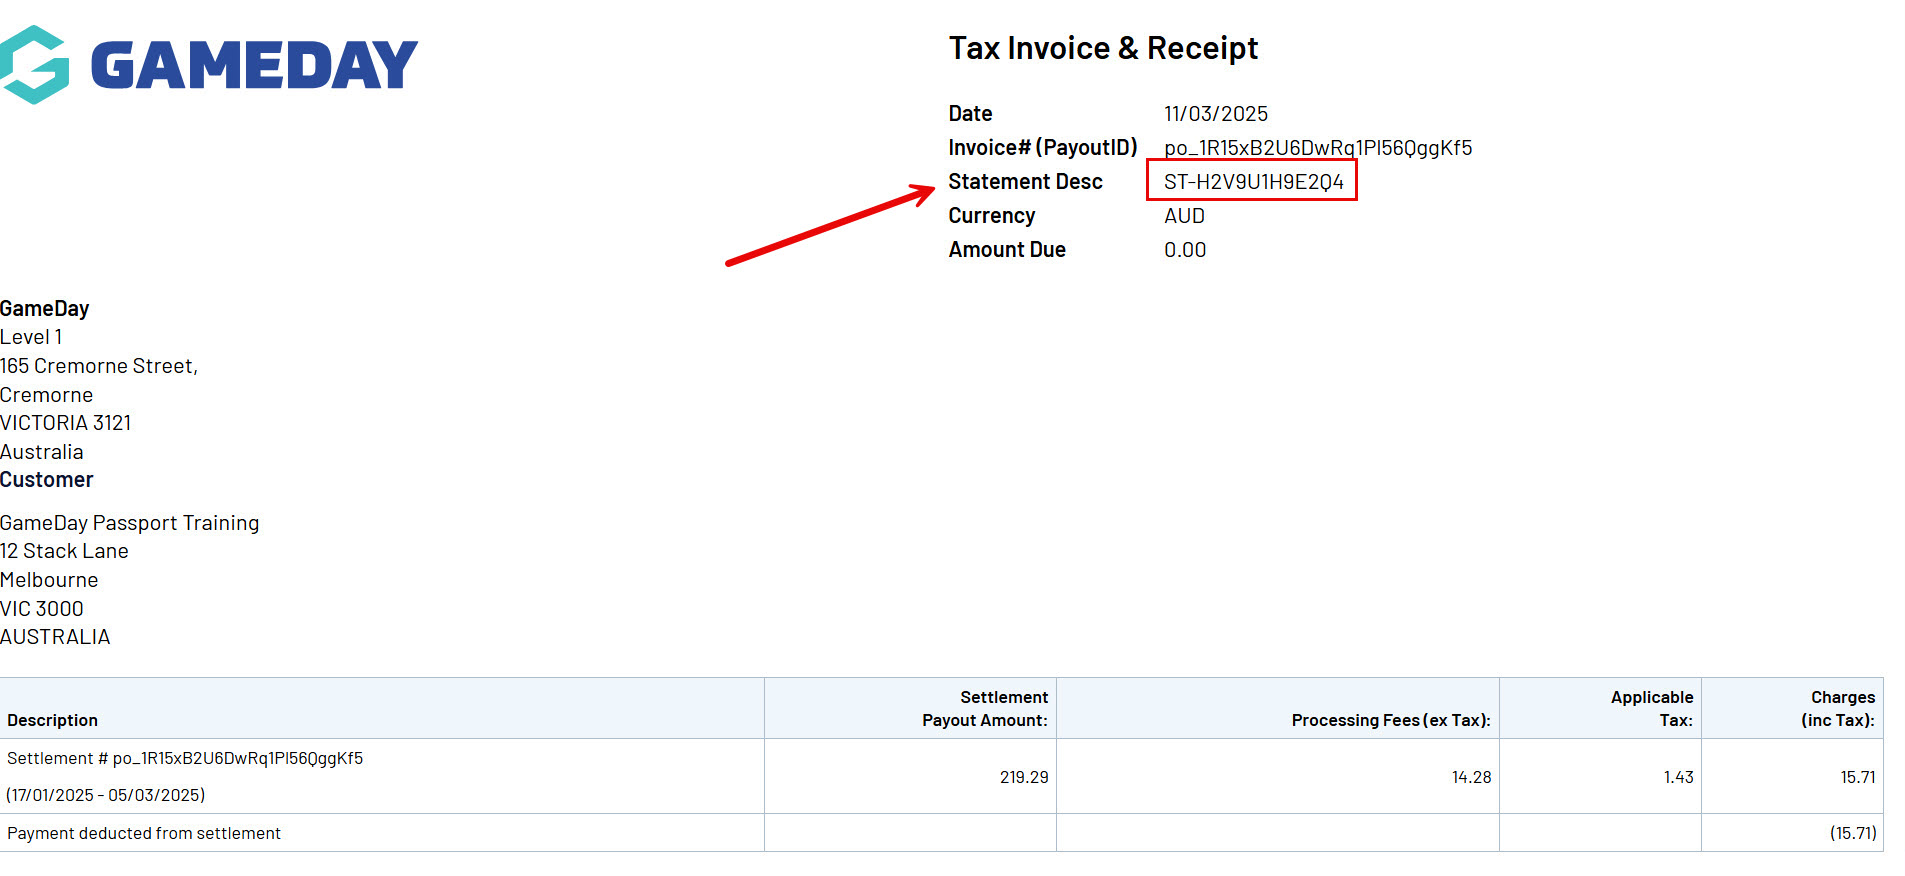This screenshot has height=876, width=1905.
Task: Click the teal GameDay hexagon logo icon
Action: pos(34,65)
